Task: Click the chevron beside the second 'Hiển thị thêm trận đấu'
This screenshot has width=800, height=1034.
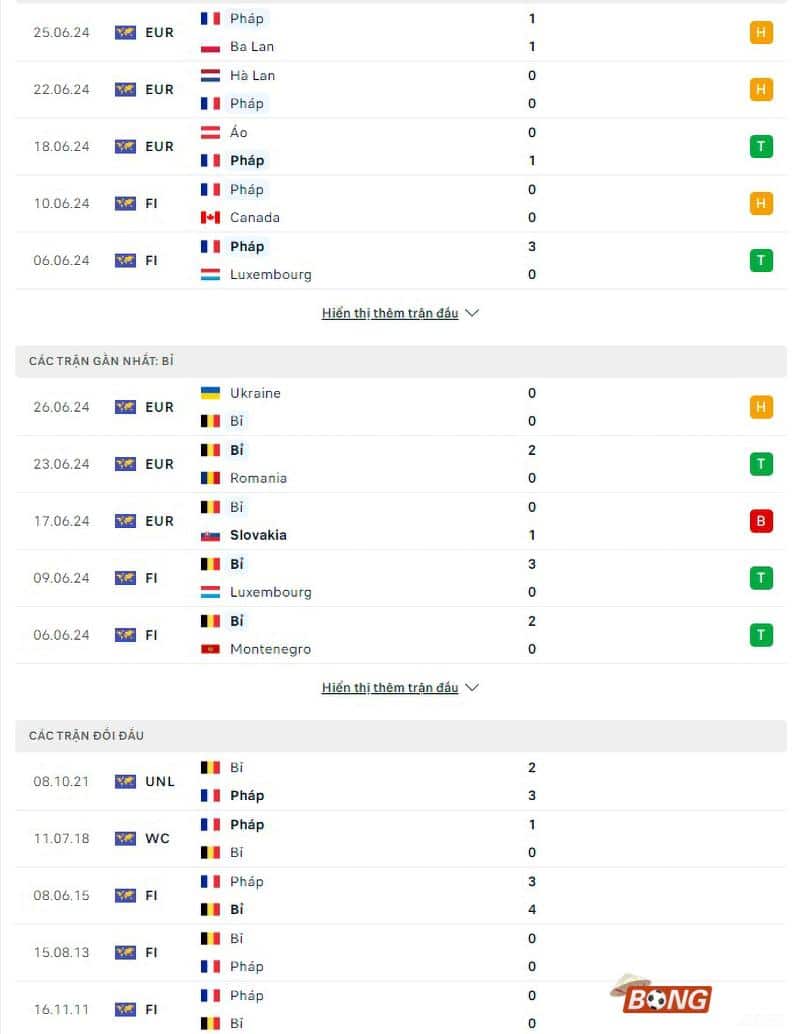Action: tap(473, 688)
